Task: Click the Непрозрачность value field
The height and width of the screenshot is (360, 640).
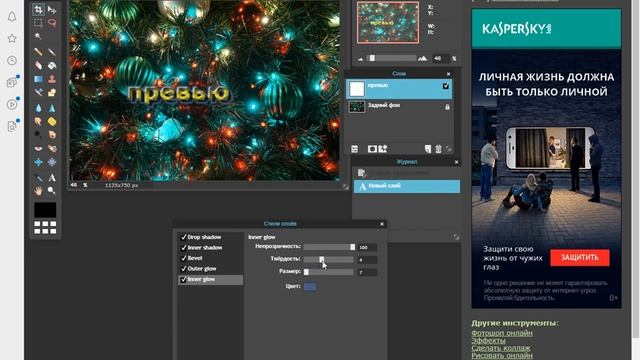Action: (x=367, y=247)
